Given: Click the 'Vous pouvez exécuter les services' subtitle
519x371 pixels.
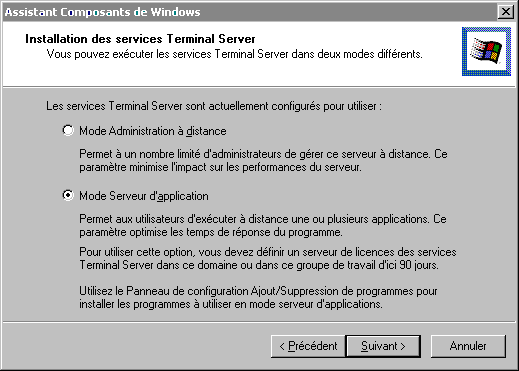Looking at the screenshot, I should [234, 54].
